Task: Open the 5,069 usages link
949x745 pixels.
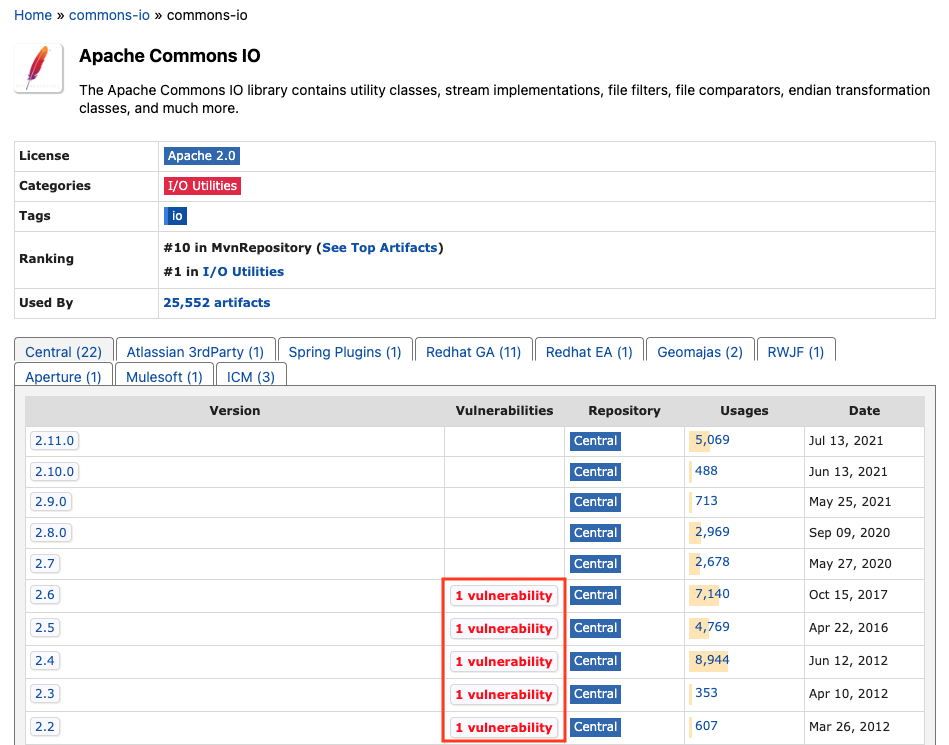Action: 712,440
